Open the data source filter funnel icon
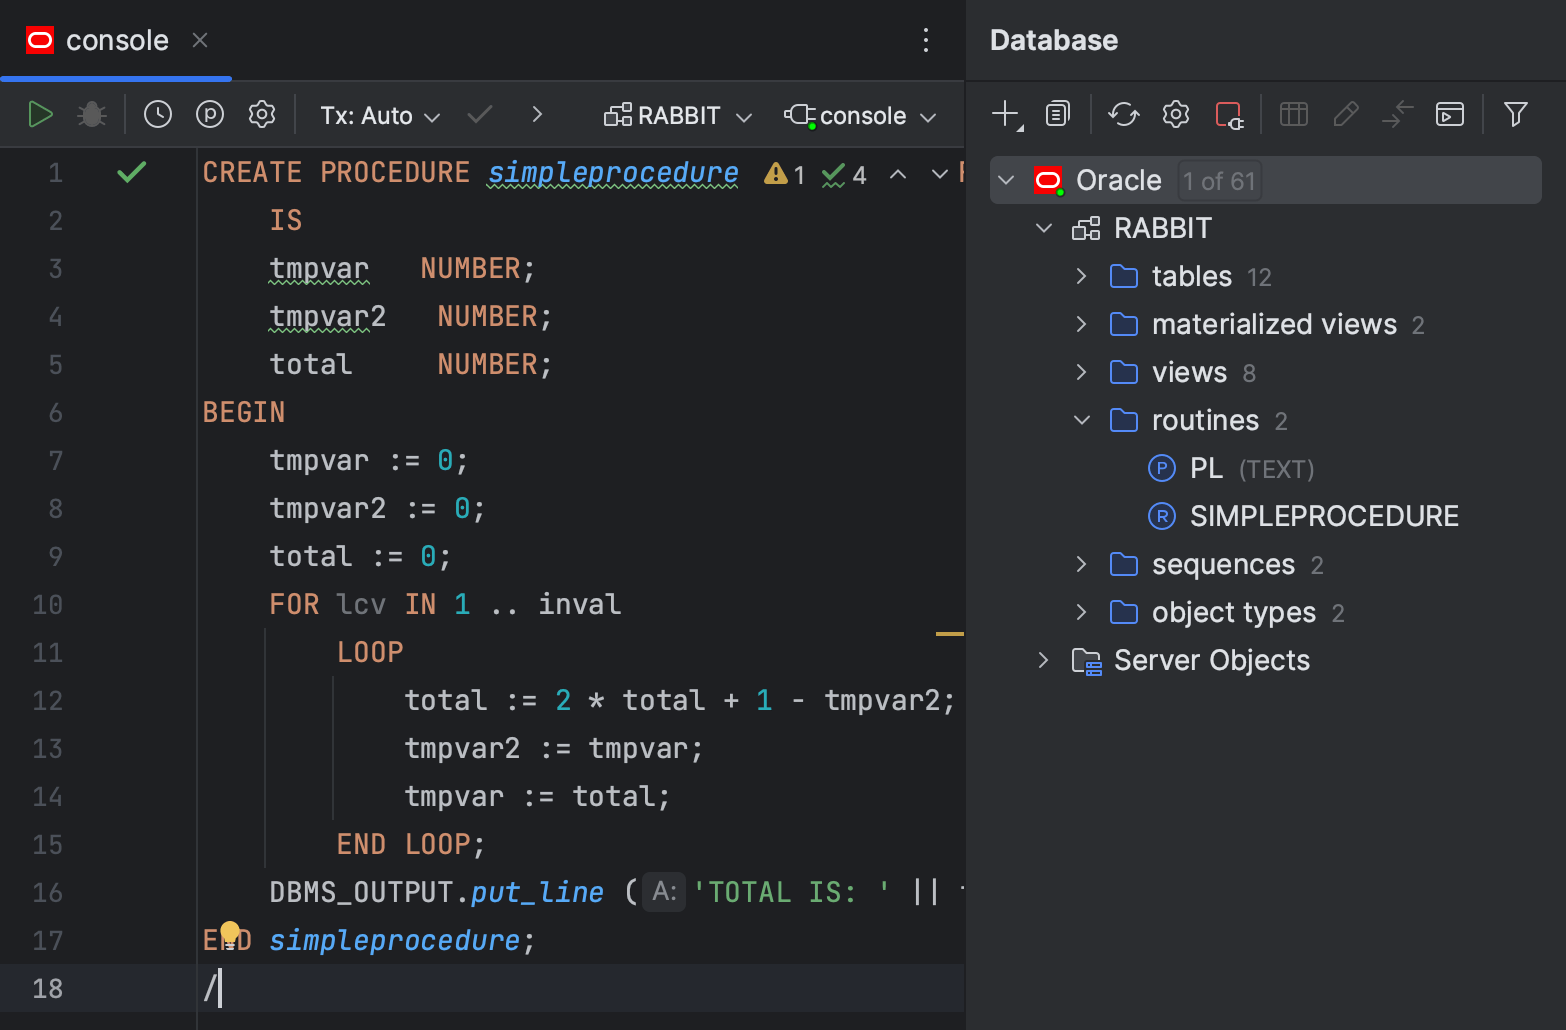This screenshot has width=1566, height=1030. (1516, 114)
